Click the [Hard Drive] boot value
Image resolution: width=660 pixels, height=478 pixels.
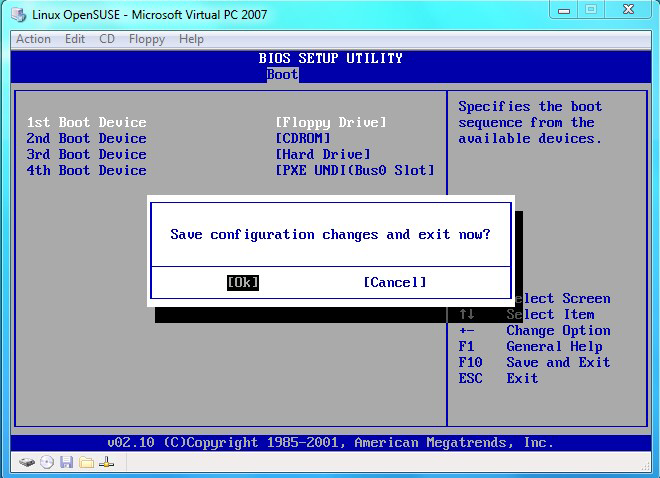click(323, 154)
